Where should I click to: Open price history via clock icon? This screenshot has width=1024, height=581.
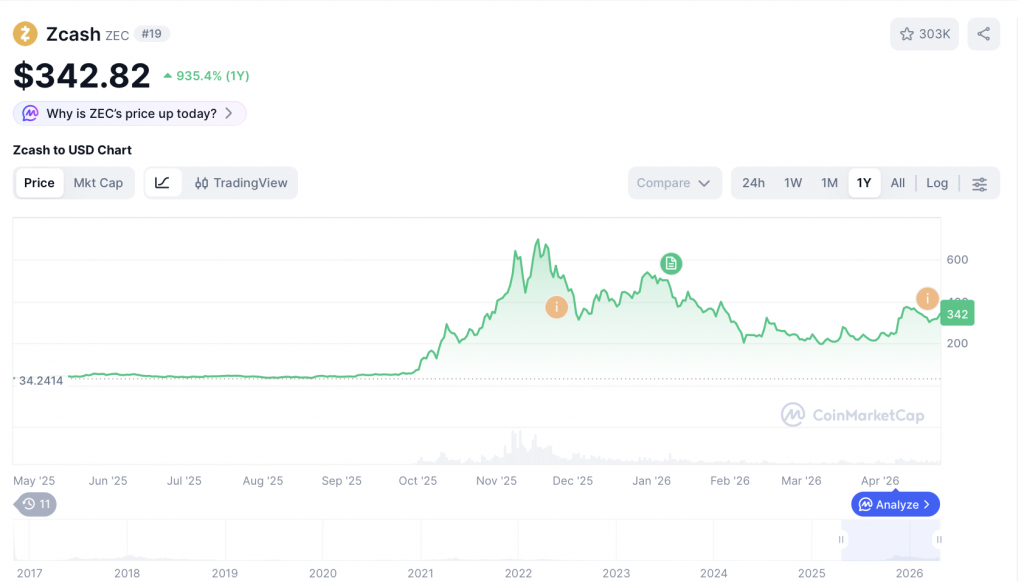point(34,504)
